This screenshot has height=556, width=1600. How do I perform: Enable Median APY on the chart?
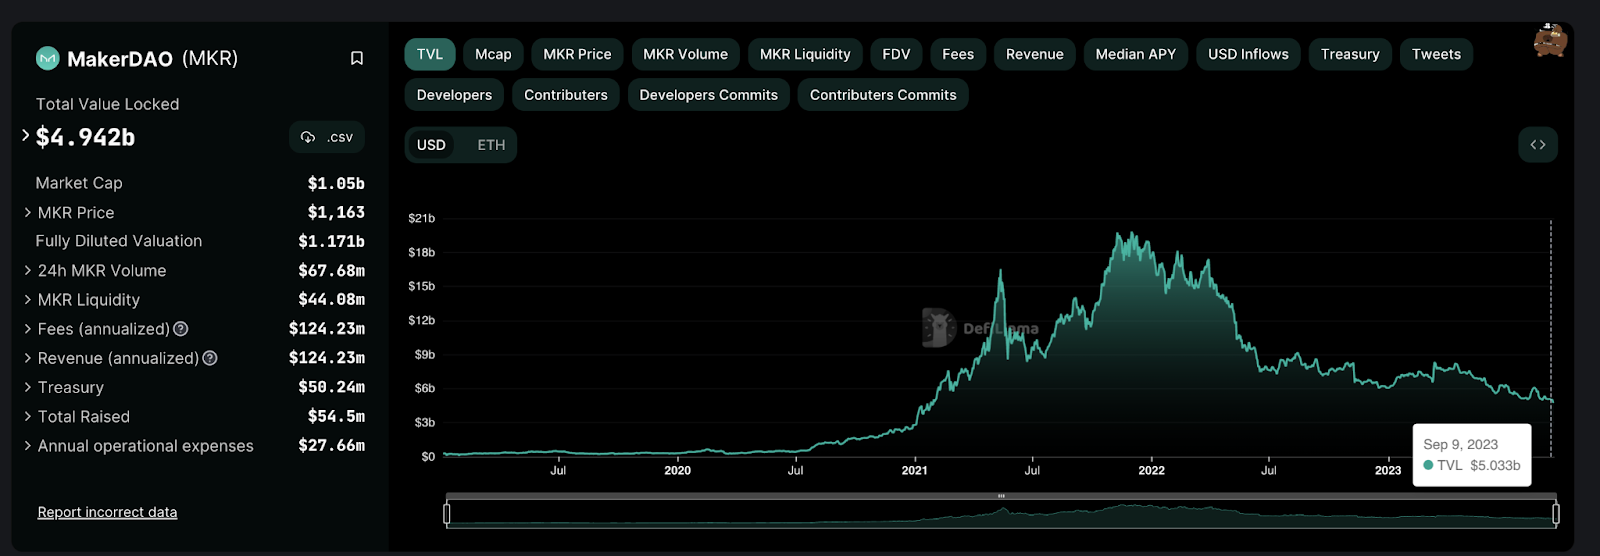click(1136, 54)
